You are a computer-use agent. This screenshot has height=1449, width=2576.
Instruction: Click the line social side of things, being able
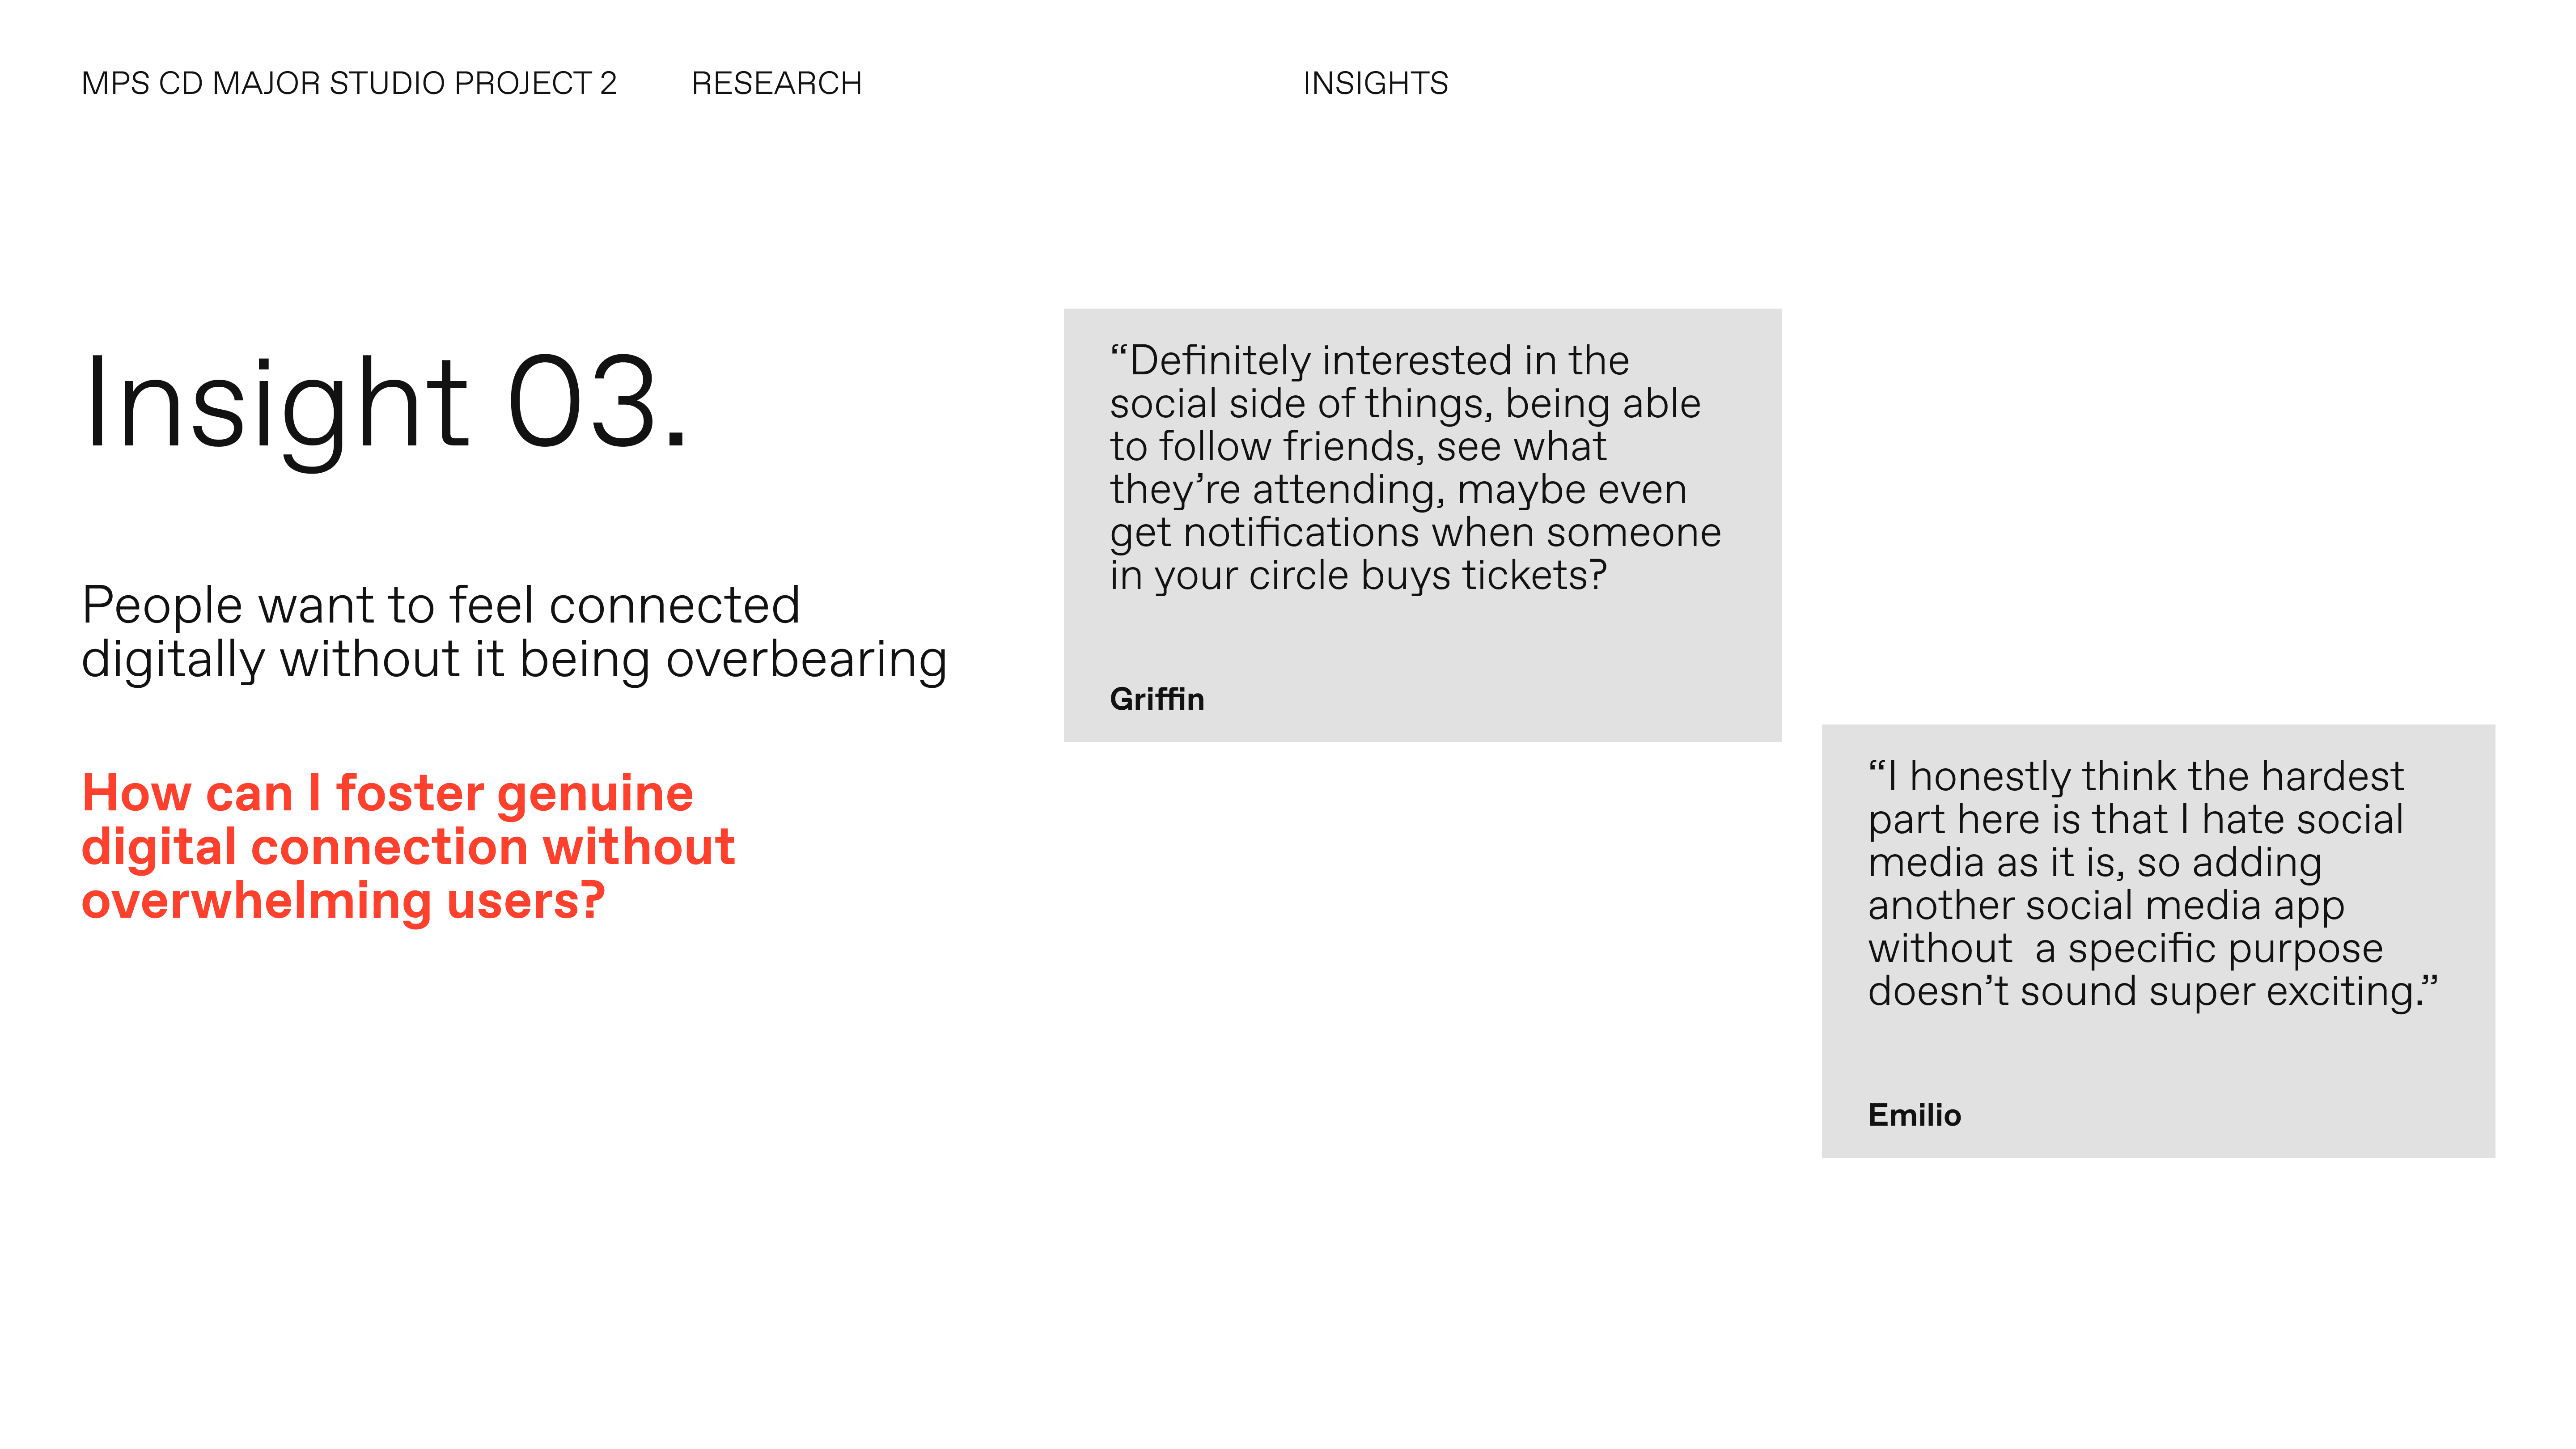click(1405, 404)
